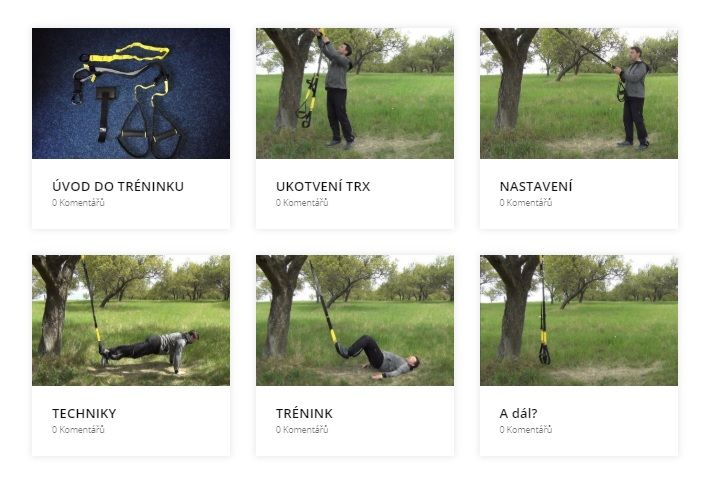Show comments for the TRÉNINK post
Viewport: 721px width, 489px height.
point(302,429)
